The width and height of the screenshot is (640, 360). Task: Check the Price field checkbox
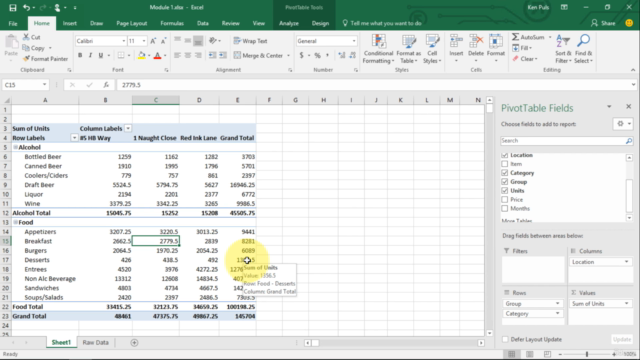504,200
